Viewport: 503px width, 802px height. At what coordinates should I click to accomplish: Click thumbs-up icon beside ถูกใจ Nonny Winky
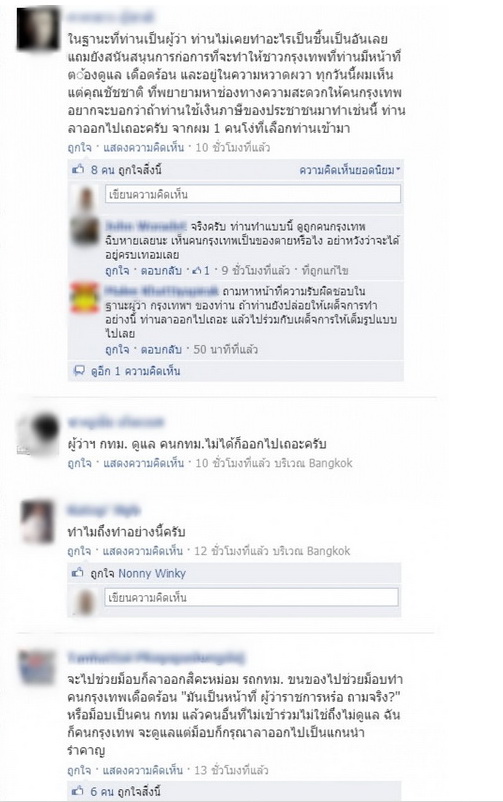click(78, 573)
